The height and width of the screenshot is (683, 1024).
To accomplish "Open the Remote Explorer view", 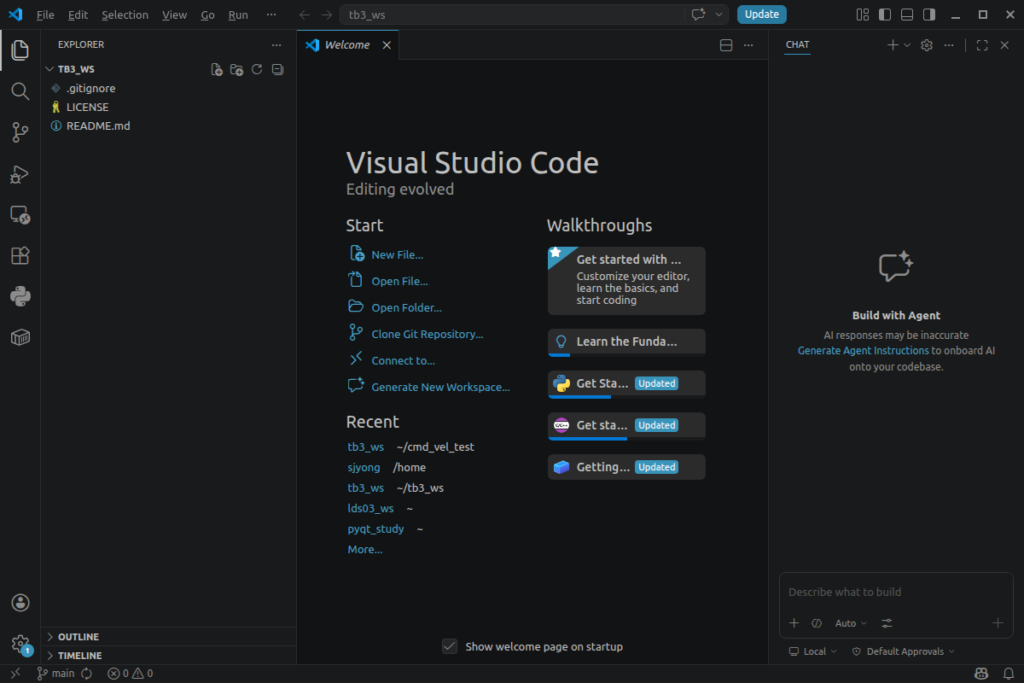I will click(x=20, y=215).
